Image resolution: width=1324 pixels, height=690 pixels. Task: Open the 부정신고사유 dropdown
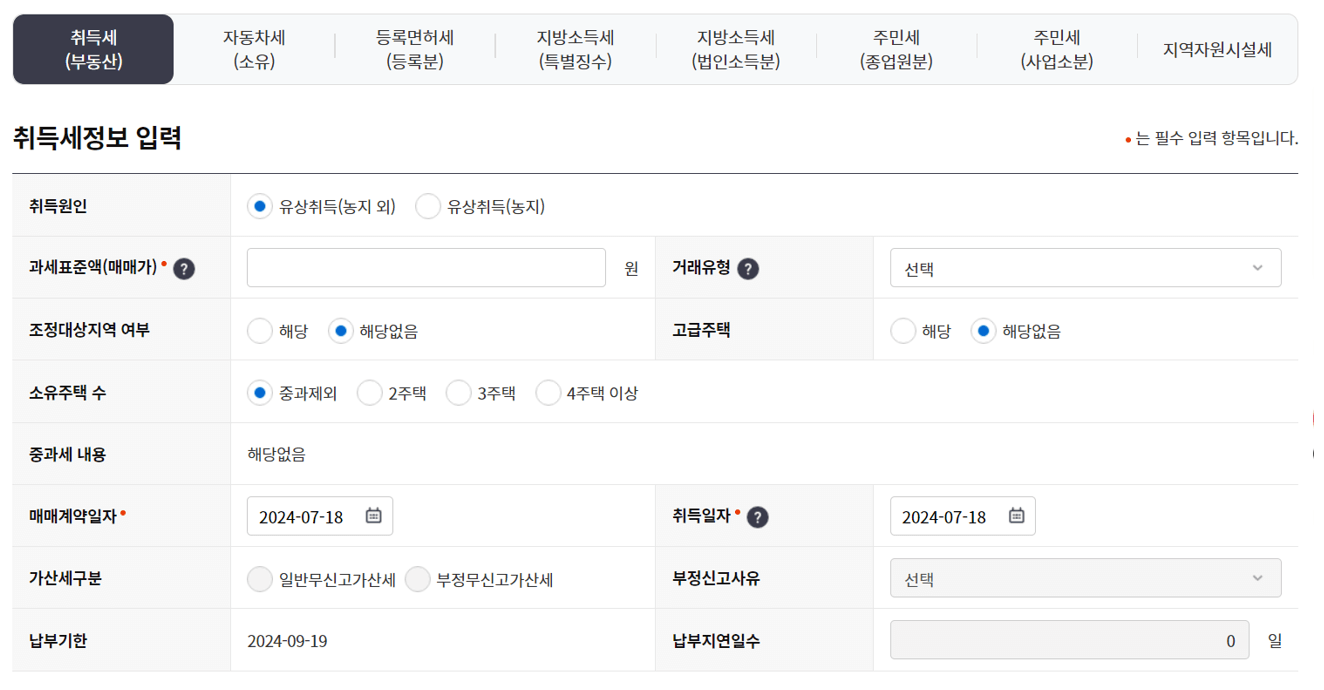pyautogui.click(x=1086, y=577)
